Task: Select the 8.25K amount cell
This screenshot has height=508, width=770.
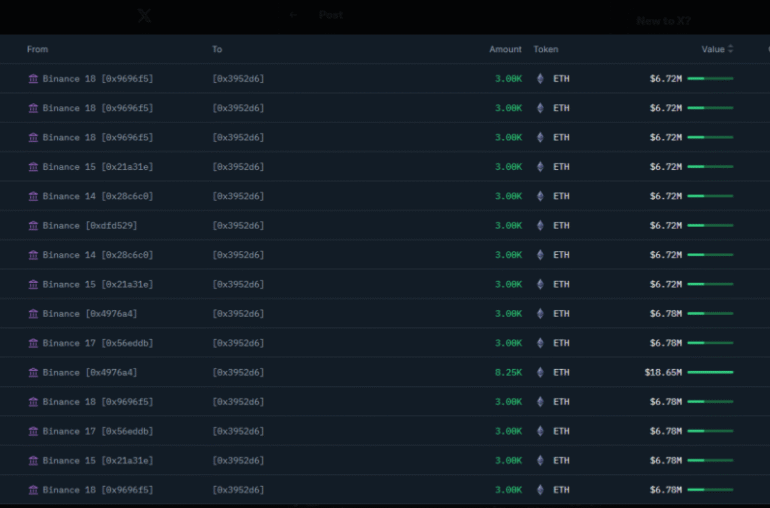Action: [x=508, y=373]
